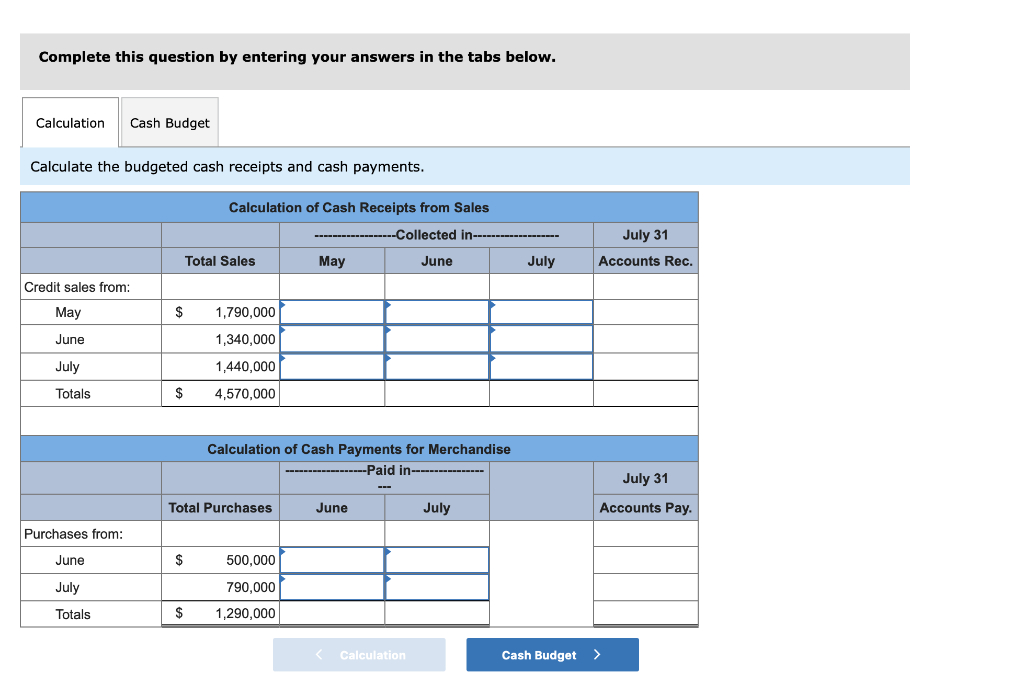Click the May Accounts Rec. cell
The image size is (1024, 684).
645,312
